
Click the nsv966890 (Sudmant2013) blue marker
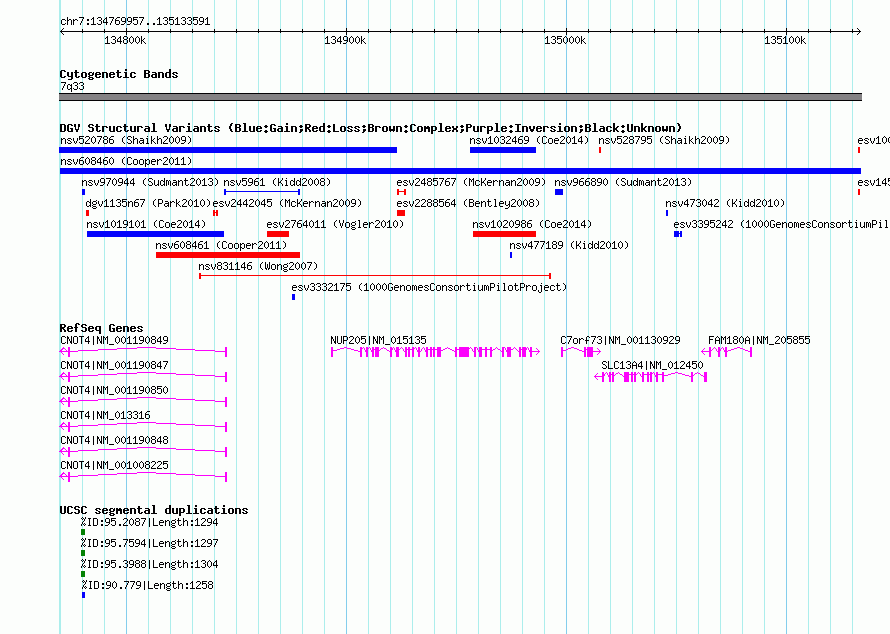click(559, 192)
